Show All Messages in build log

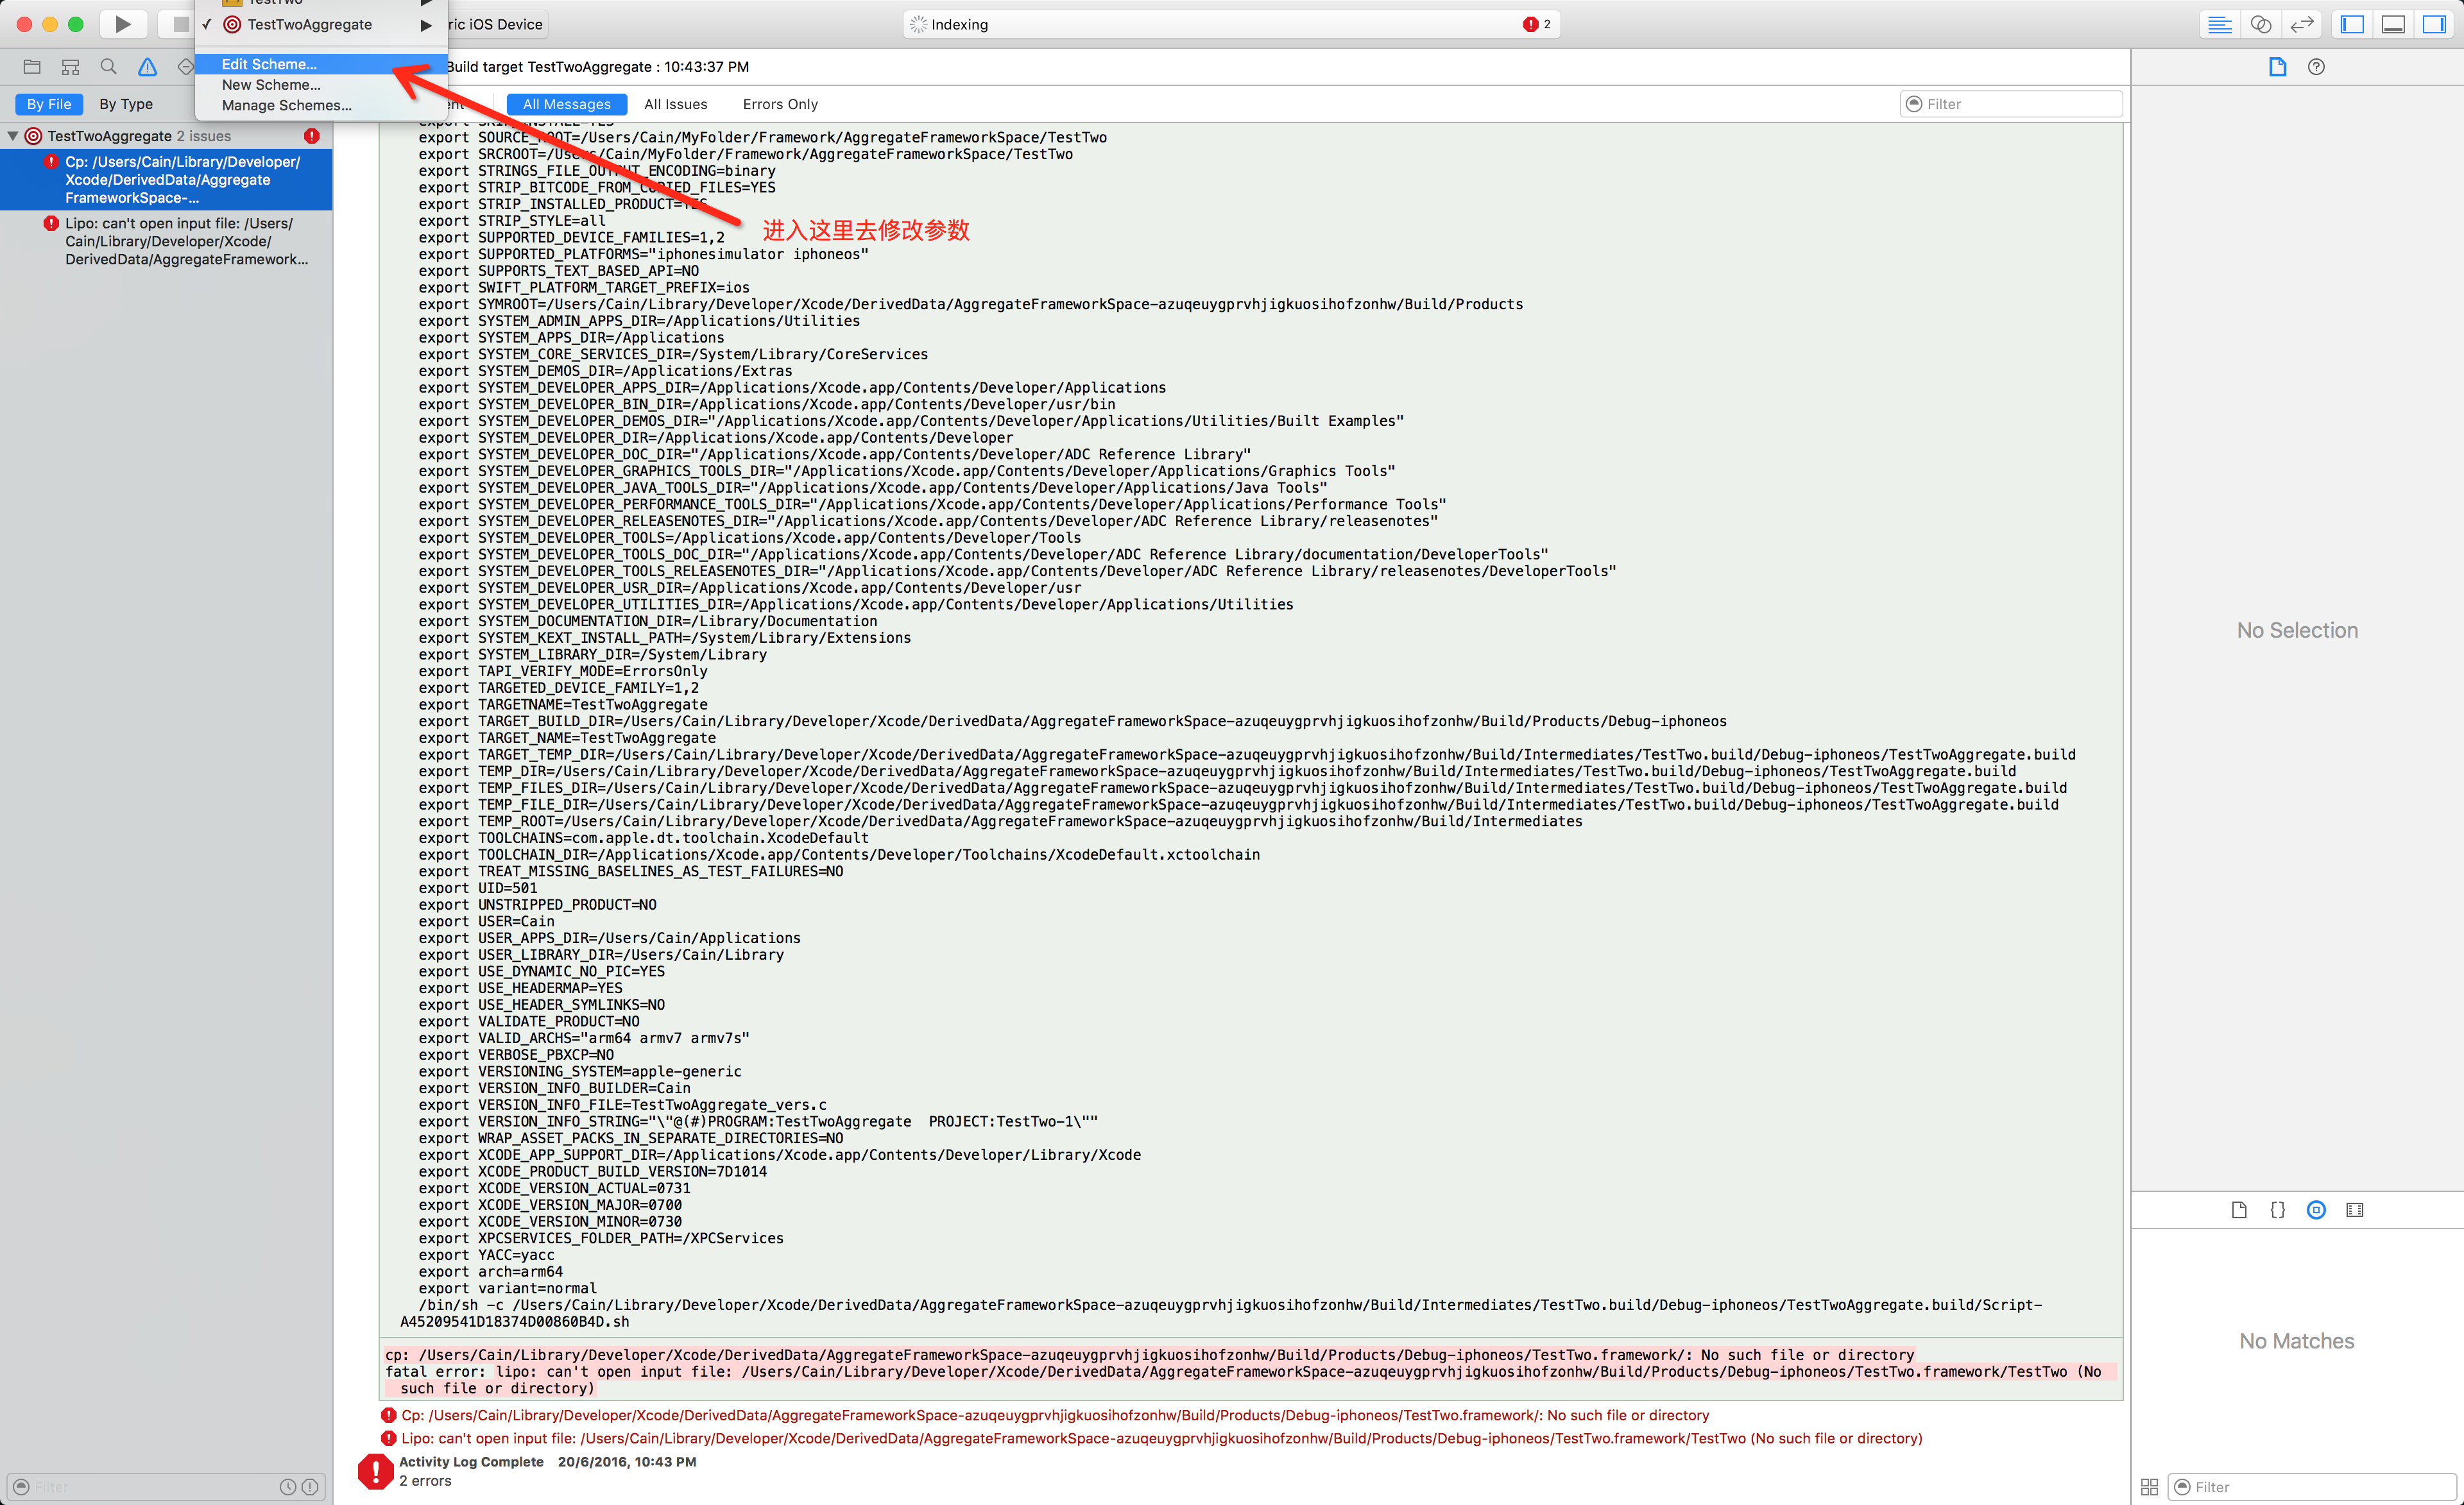pos(567,104)
